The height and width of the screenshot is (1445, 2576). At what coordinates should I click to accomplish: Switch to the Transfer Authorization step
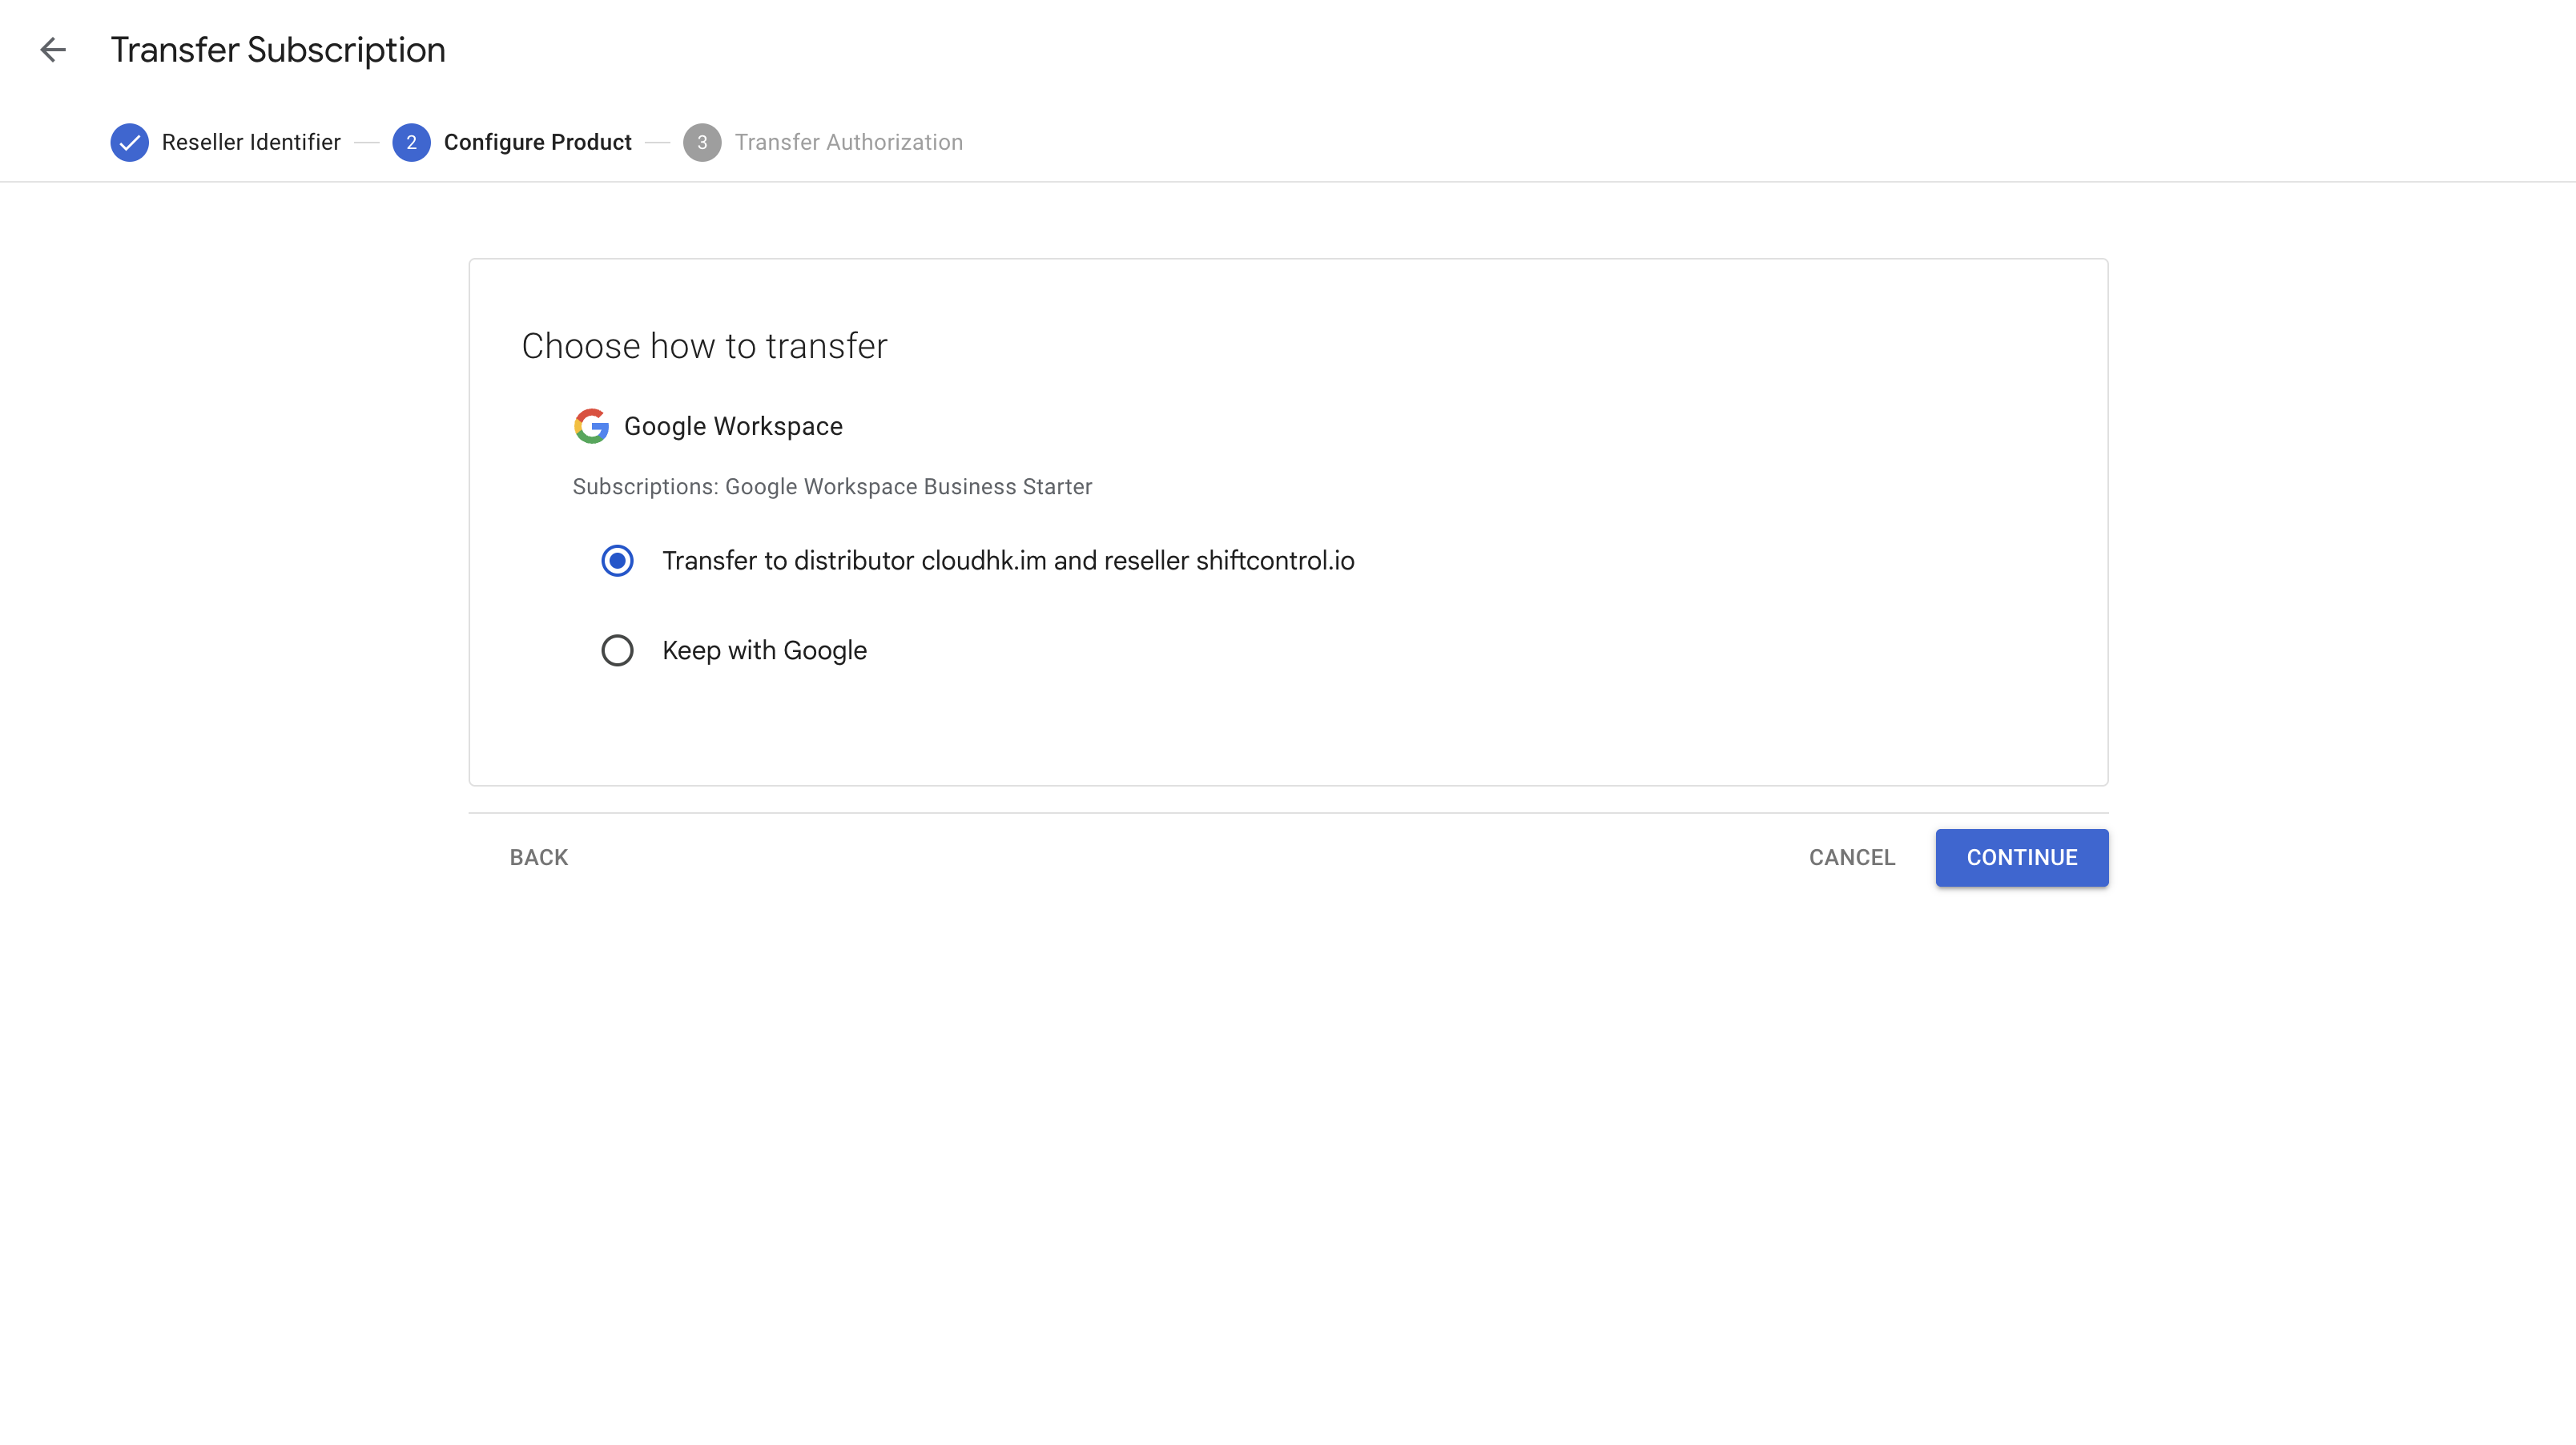[849, 142]
